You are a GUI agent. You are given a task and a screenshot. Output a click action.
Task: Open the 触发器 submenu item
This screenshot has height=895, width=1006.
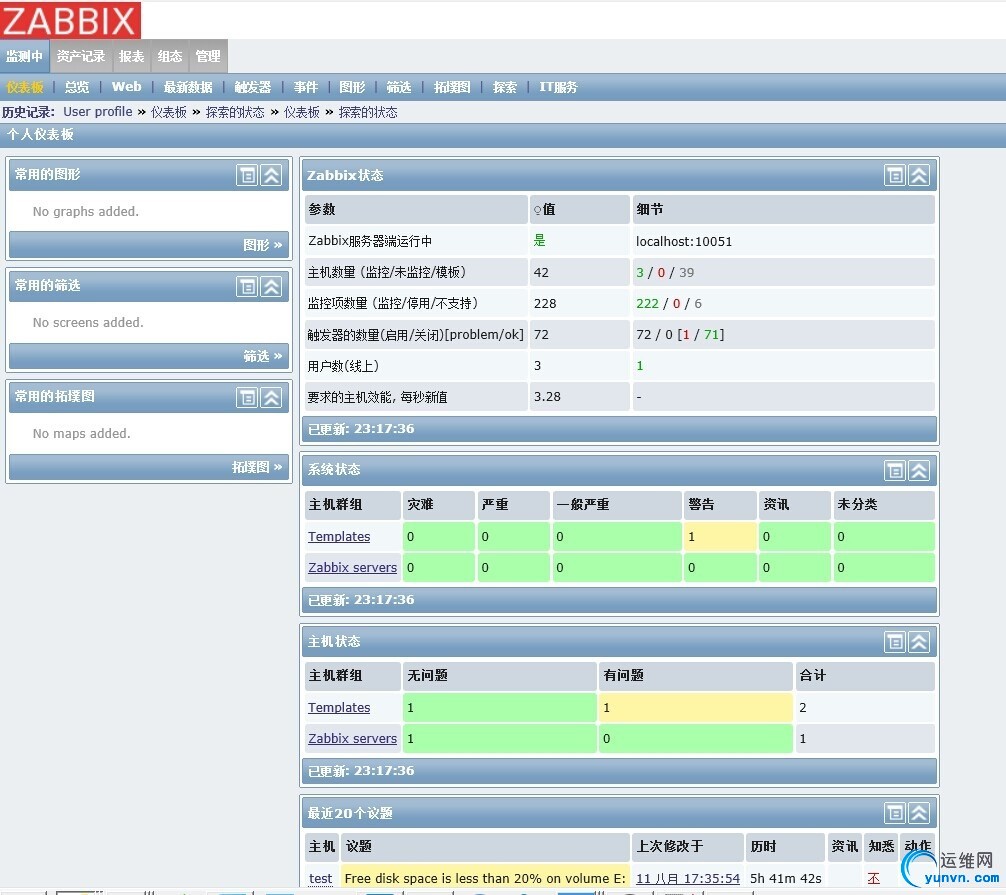(x=253, y=87)
